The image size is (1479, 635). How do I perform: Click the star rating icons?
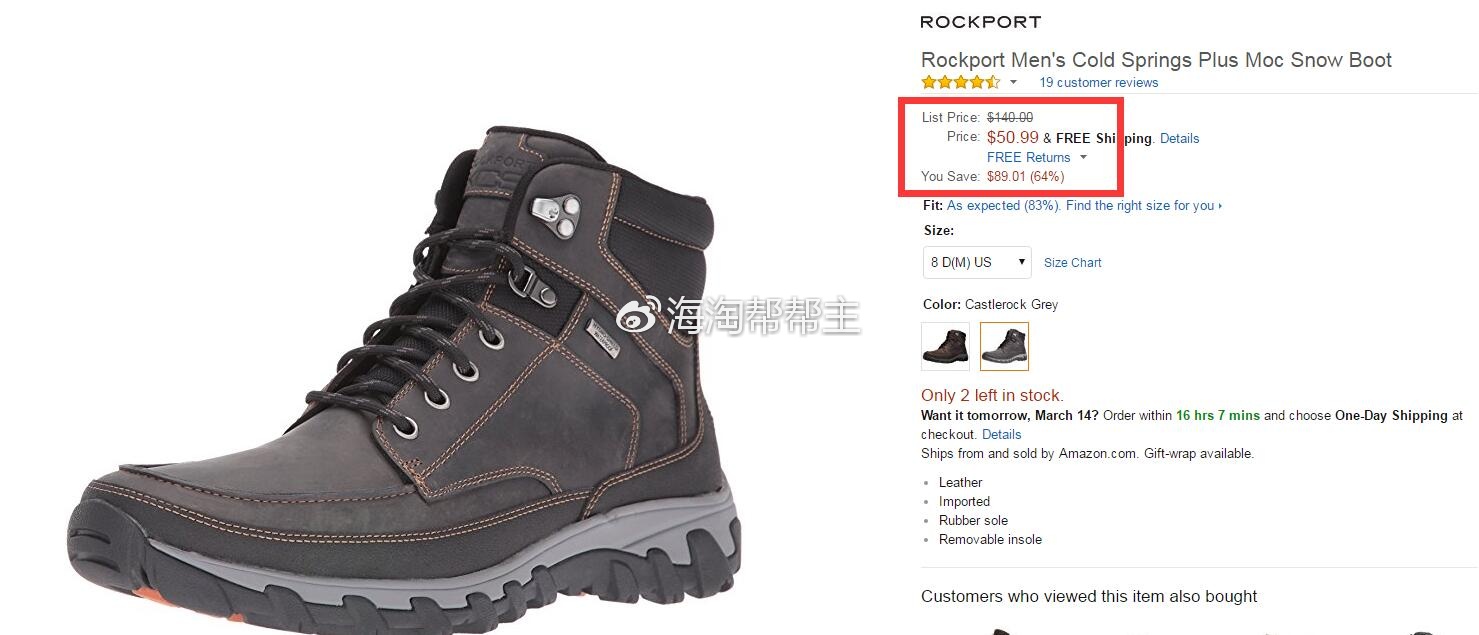tap(960, 82)
